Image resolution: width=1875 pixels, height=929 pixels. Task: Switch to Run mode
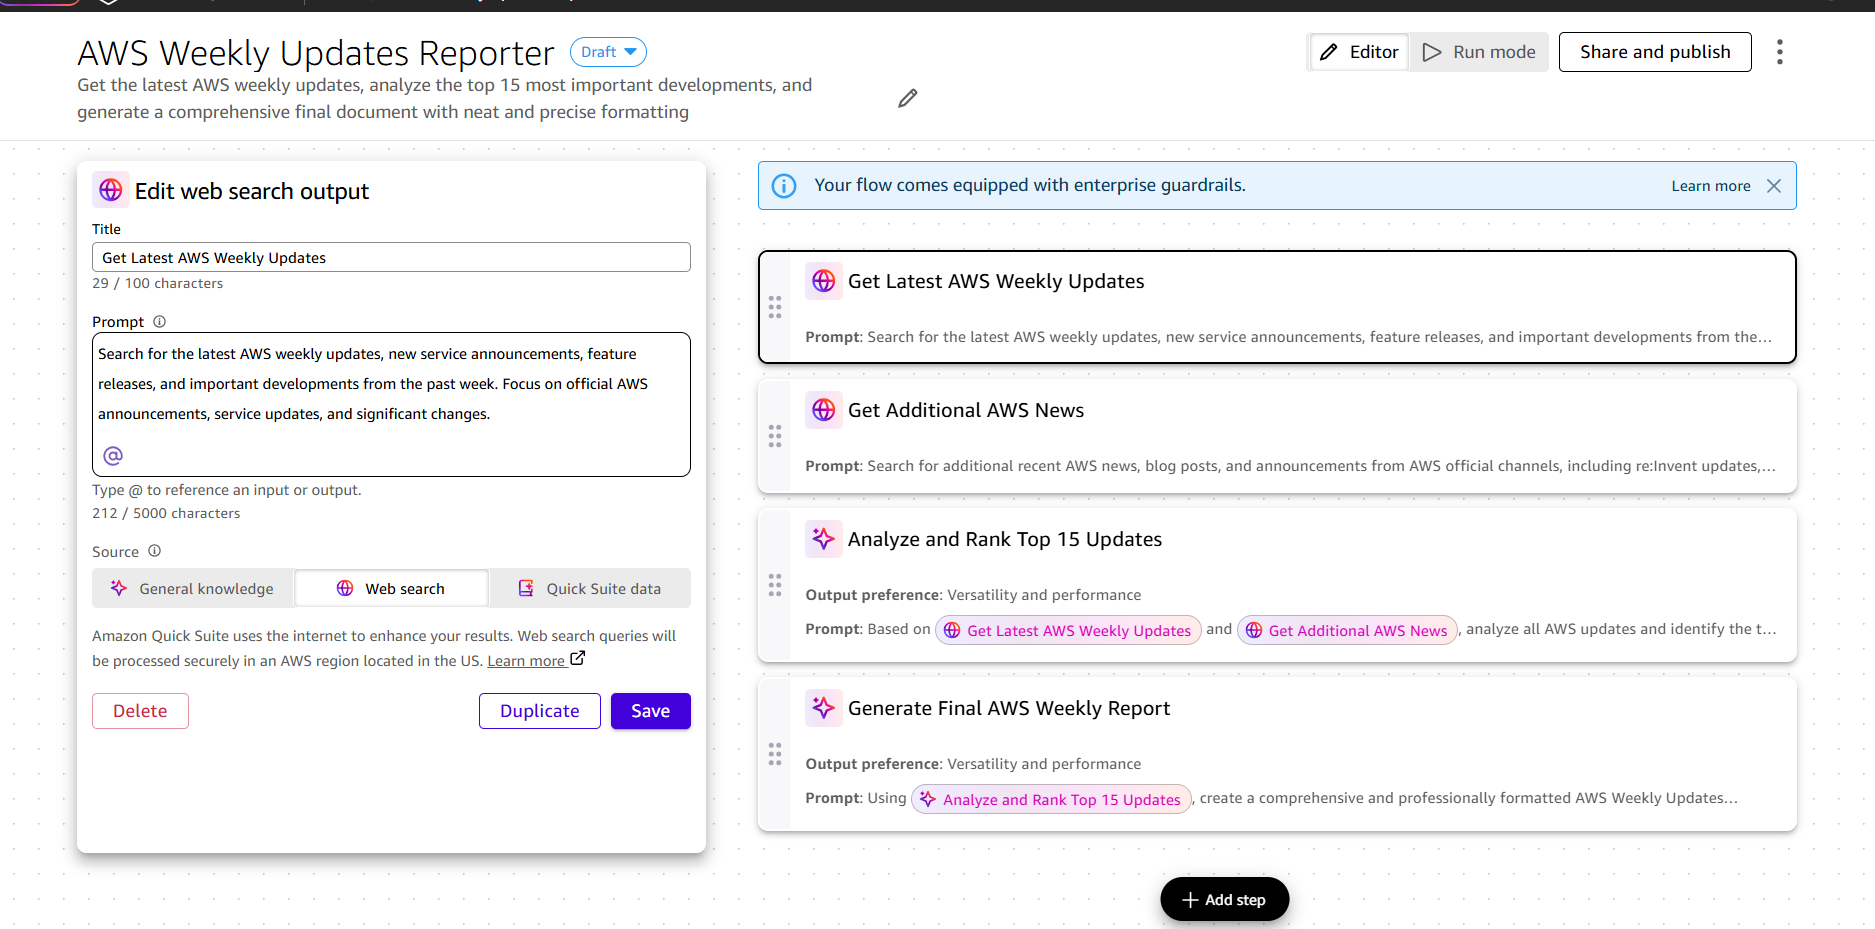click(x=1479, y=52)
